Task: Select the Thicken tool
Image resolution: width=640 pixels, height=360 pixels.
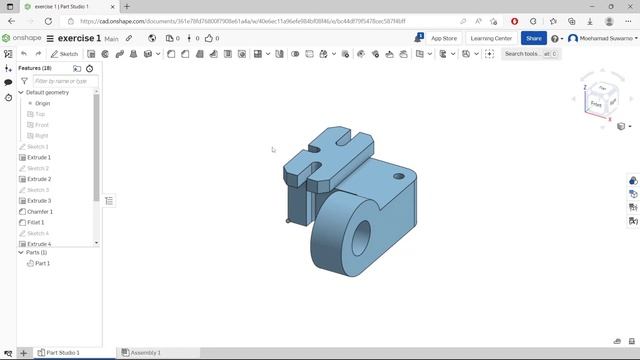Action: click(148, 54)
